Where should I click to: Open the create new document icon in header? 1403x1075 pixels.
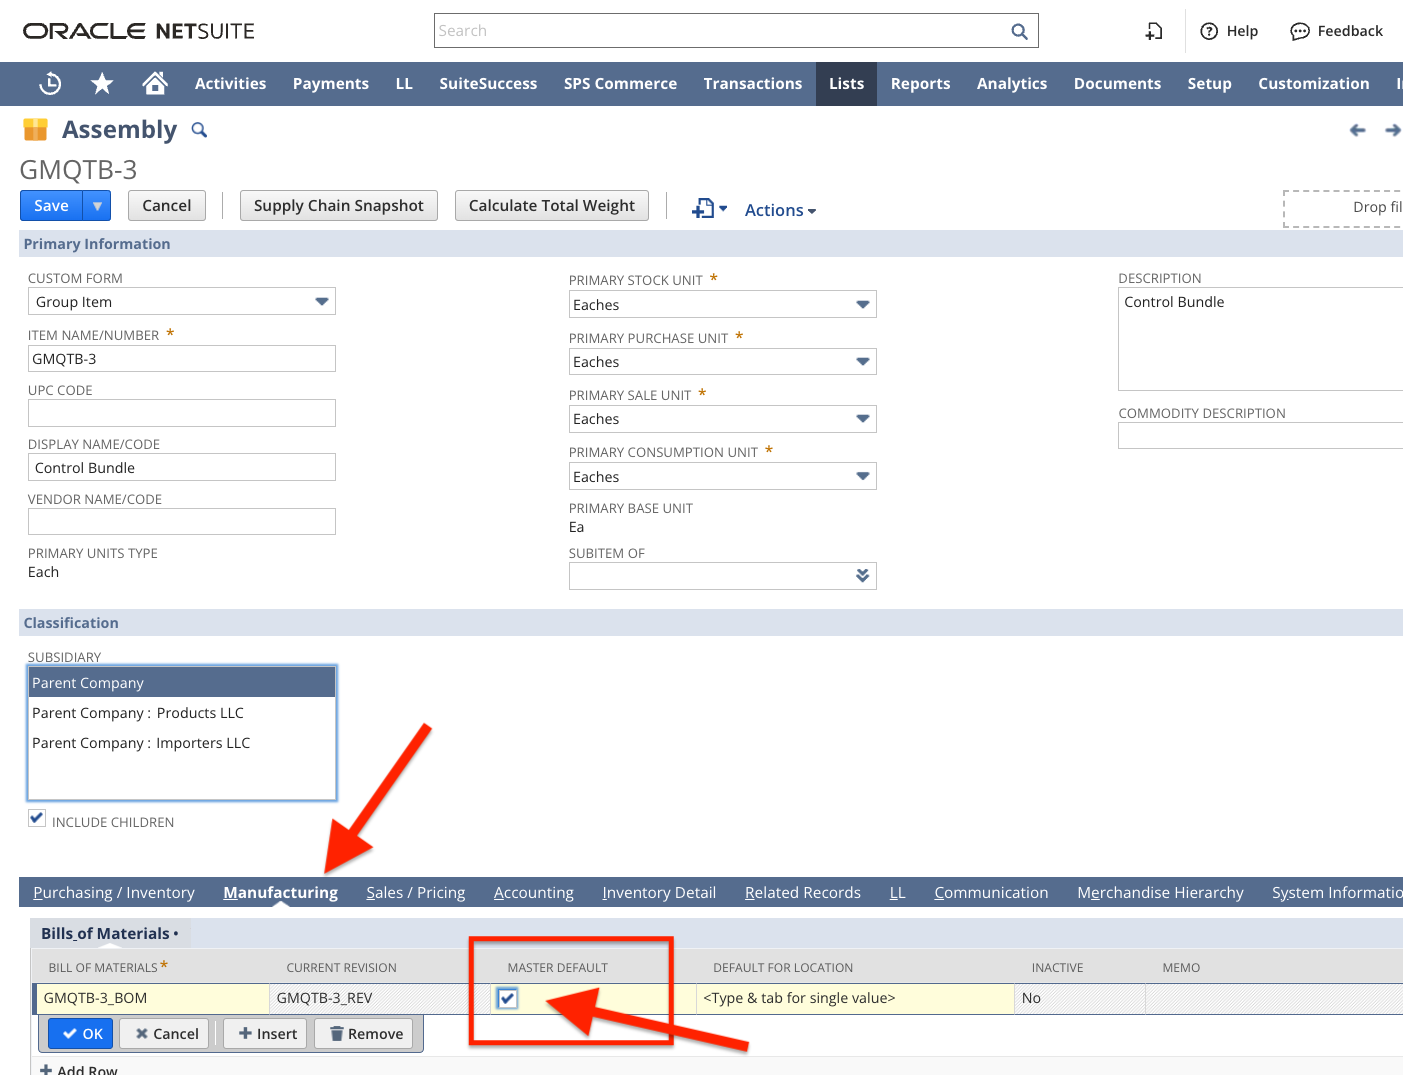(x=1154, y=31)
